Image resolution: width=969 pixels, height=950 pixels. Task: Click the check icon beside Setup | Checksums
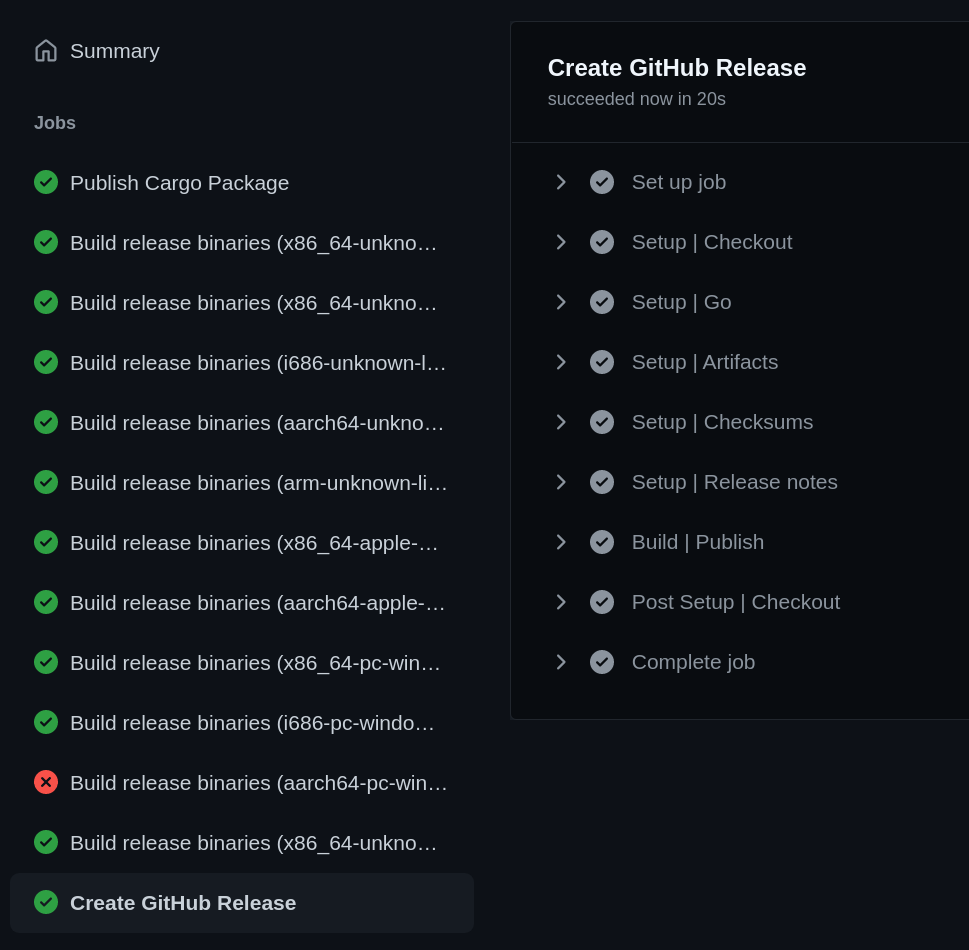601,422
